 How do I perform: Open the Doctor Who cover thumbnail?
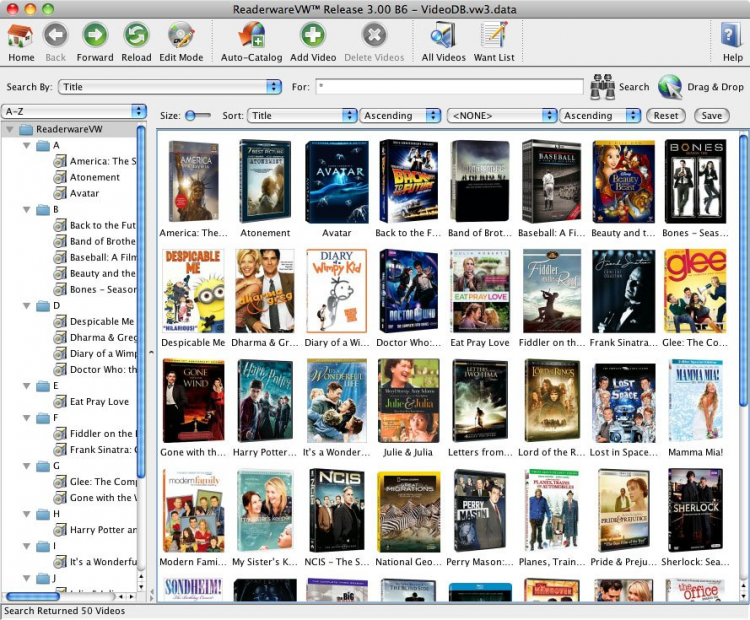[408, 291]
